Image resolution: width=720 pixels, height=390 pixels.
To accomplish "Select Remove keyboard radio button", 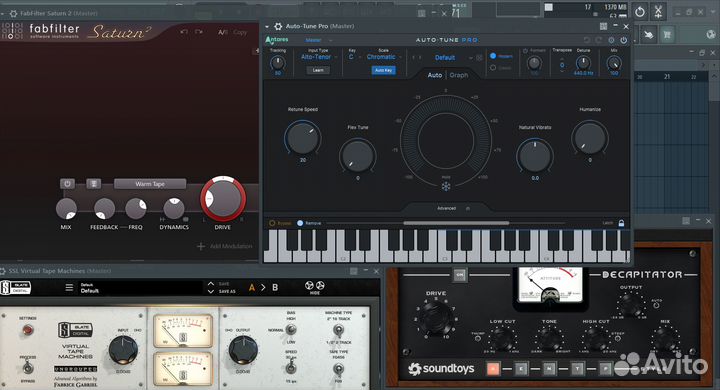I will tap(300, 223).
